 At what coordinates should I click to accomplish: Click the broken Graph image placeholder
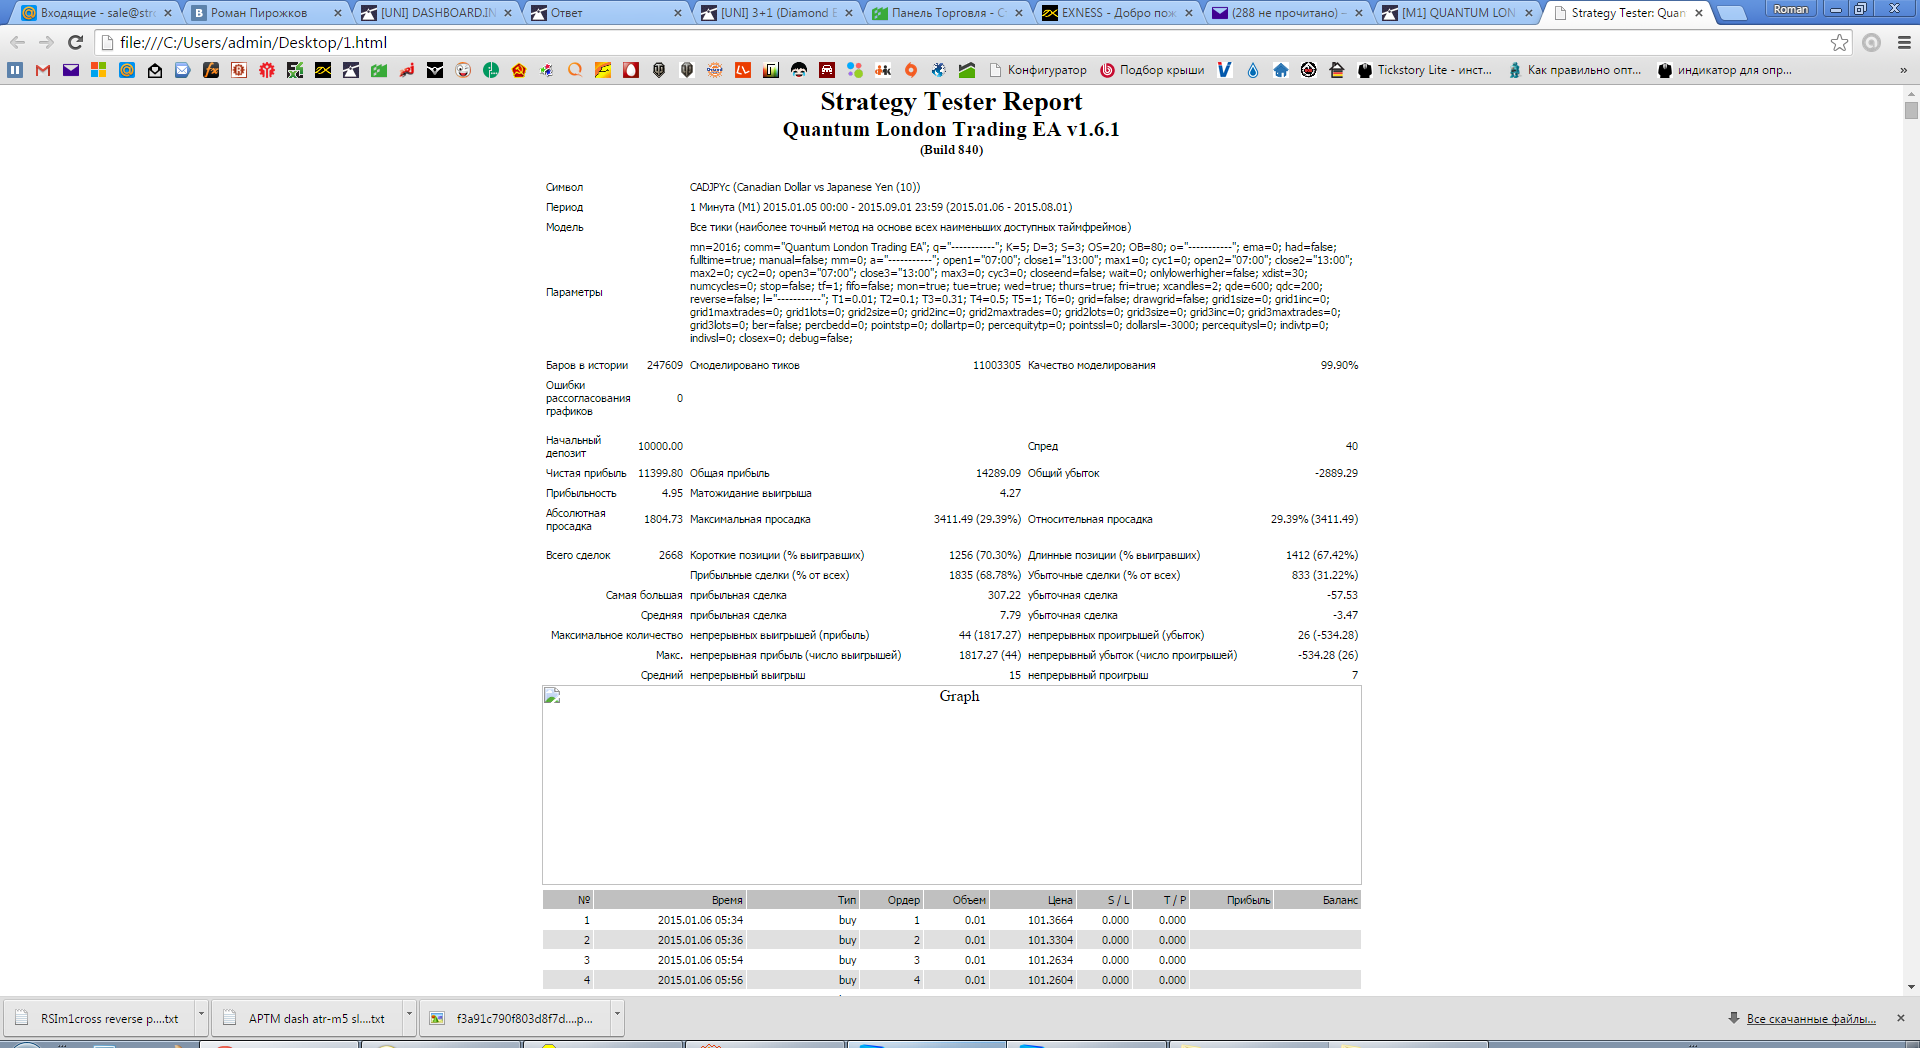click(952, 784)
